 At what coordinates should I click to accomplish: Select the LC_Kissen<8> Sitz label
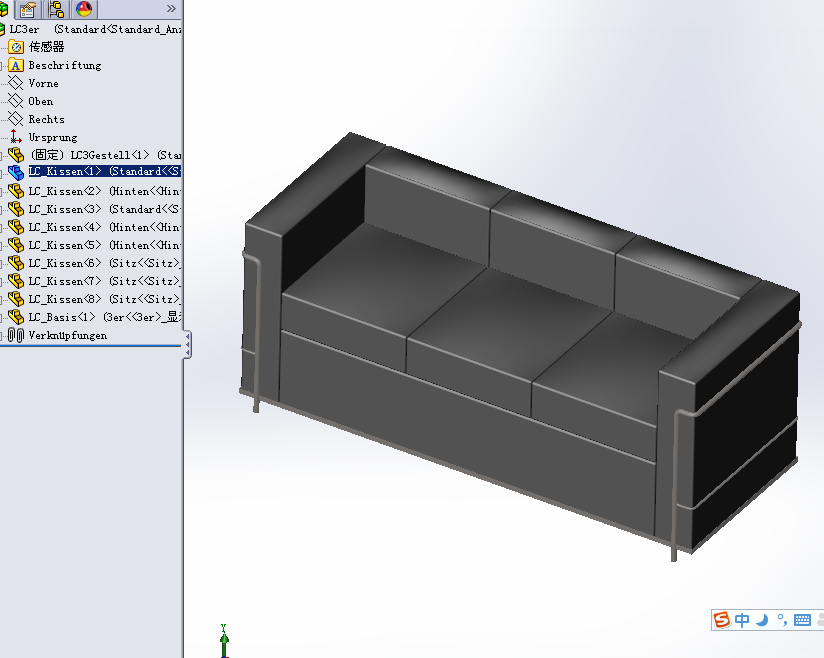coord(104,299)
